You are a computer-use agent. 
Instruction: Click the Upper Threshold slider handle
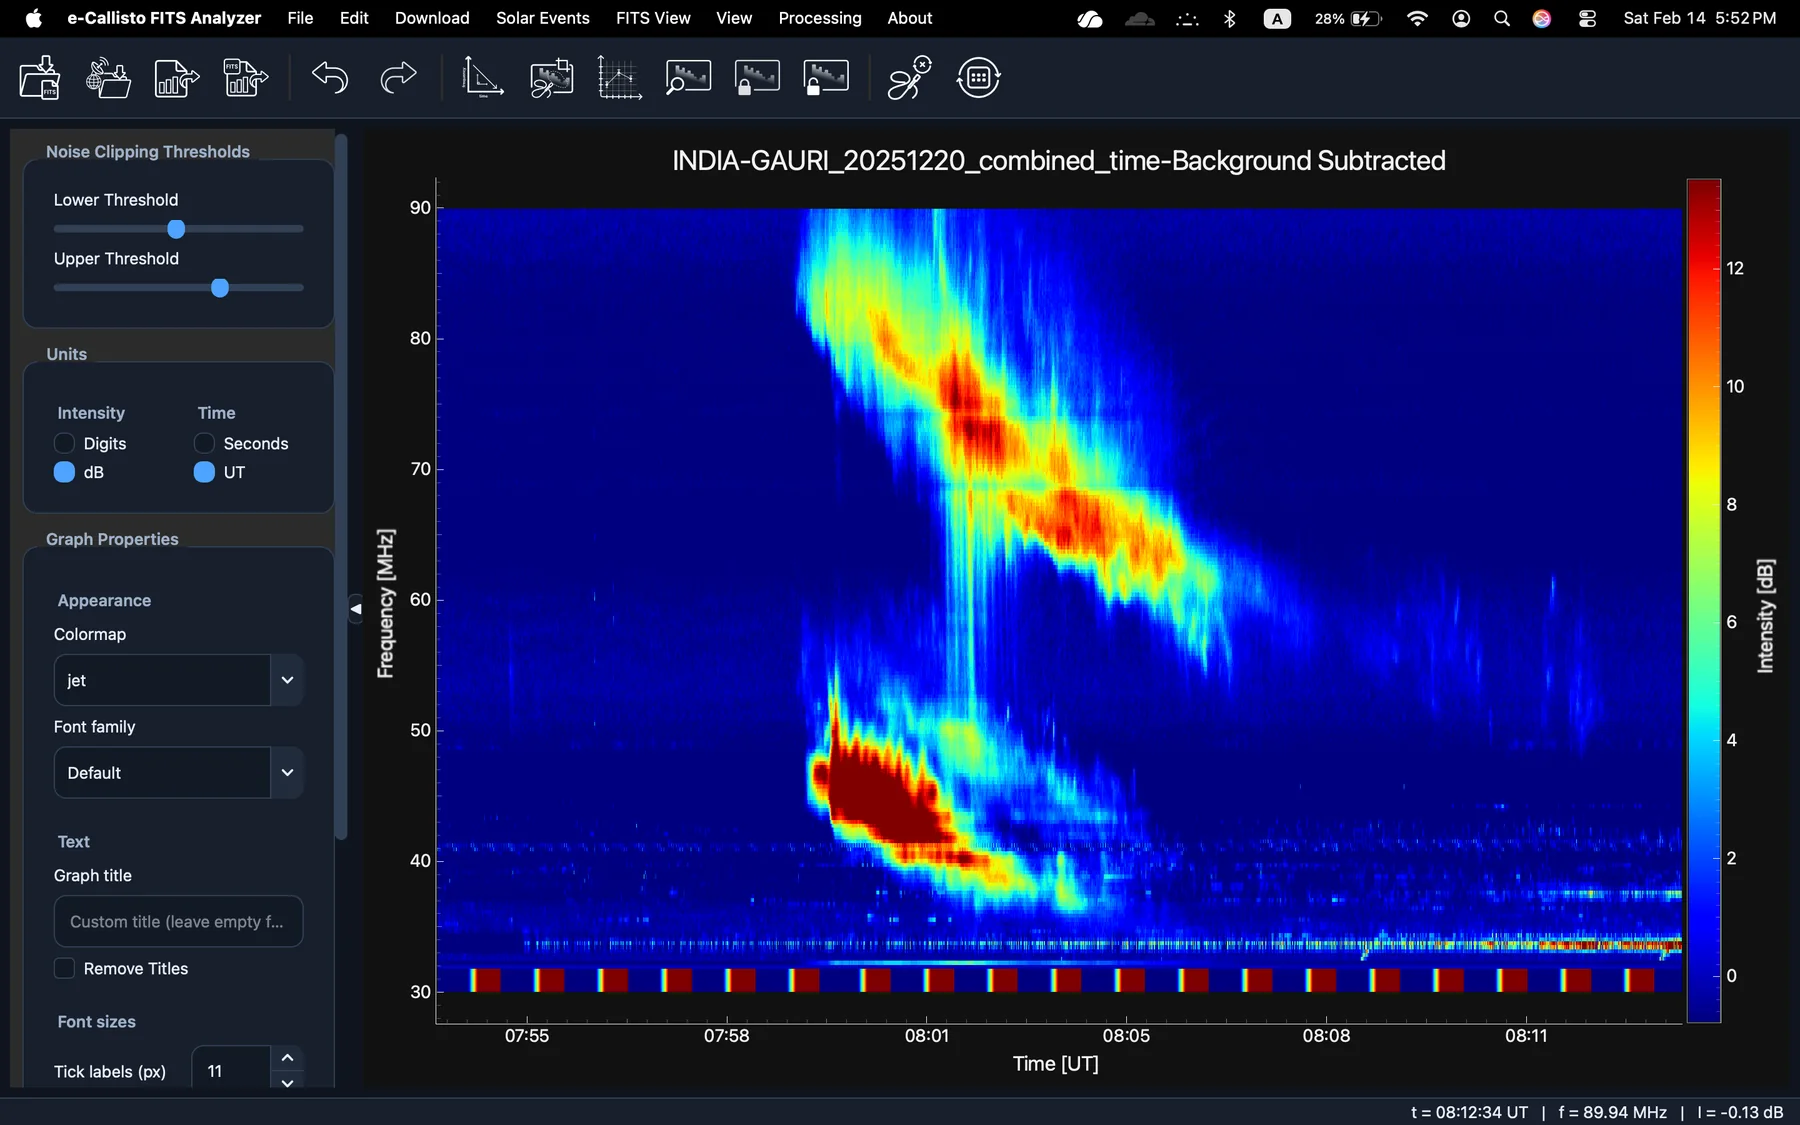pyautogui.click(x=220, y=288)
